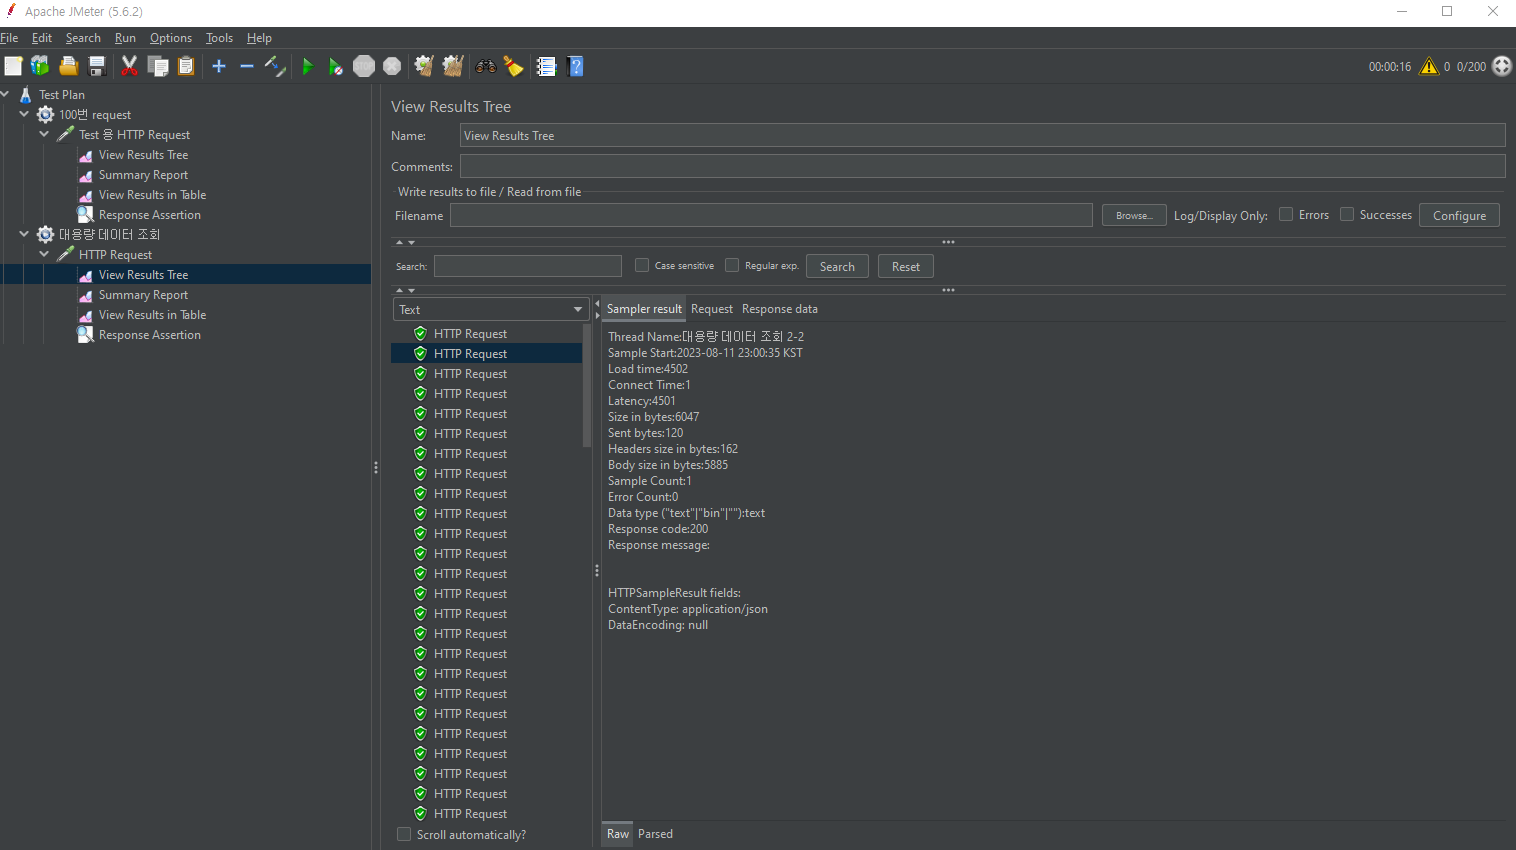This screenshot has height=850, width=1516.
Task: Select Test 용 HTTP Request sampler
Action: pos(134,135)
